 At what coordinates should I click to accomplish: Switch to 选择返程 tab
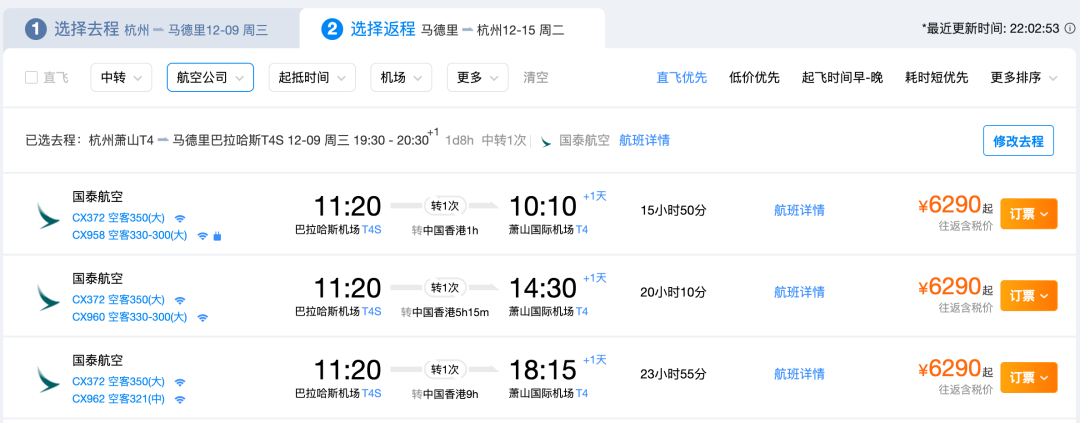pyautogui.click(x=452, y=30)
